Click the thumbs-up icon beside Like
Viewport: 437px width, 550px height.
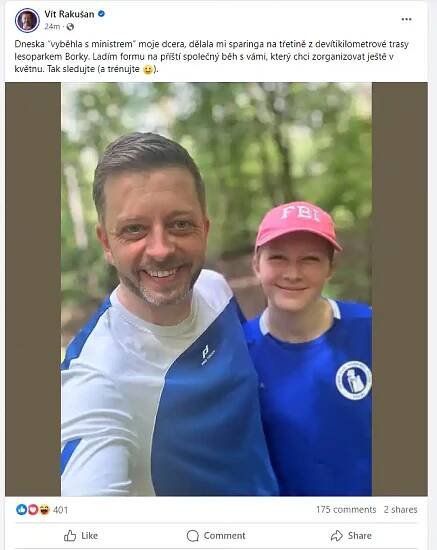pyautogui.click(x=70, y=536)
